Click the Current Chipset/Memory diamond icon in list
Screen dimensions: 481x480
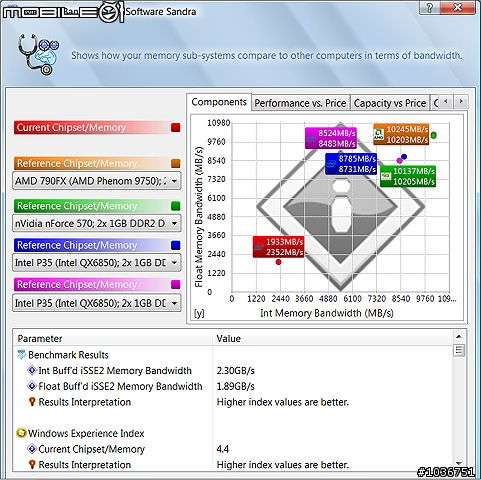[32, 449]
